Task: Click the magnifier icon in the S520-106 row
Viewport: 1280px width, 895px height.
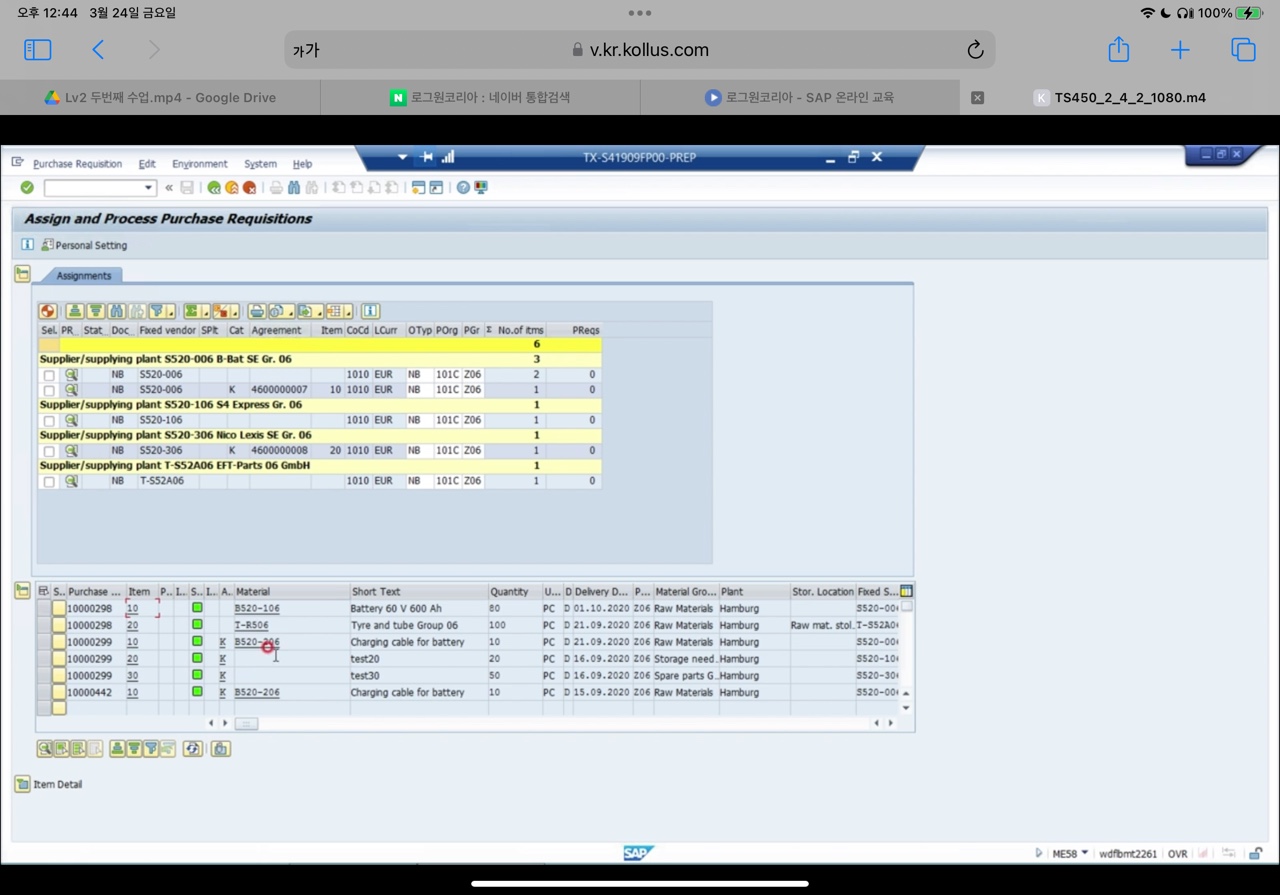Action: [x=71, y=420]
